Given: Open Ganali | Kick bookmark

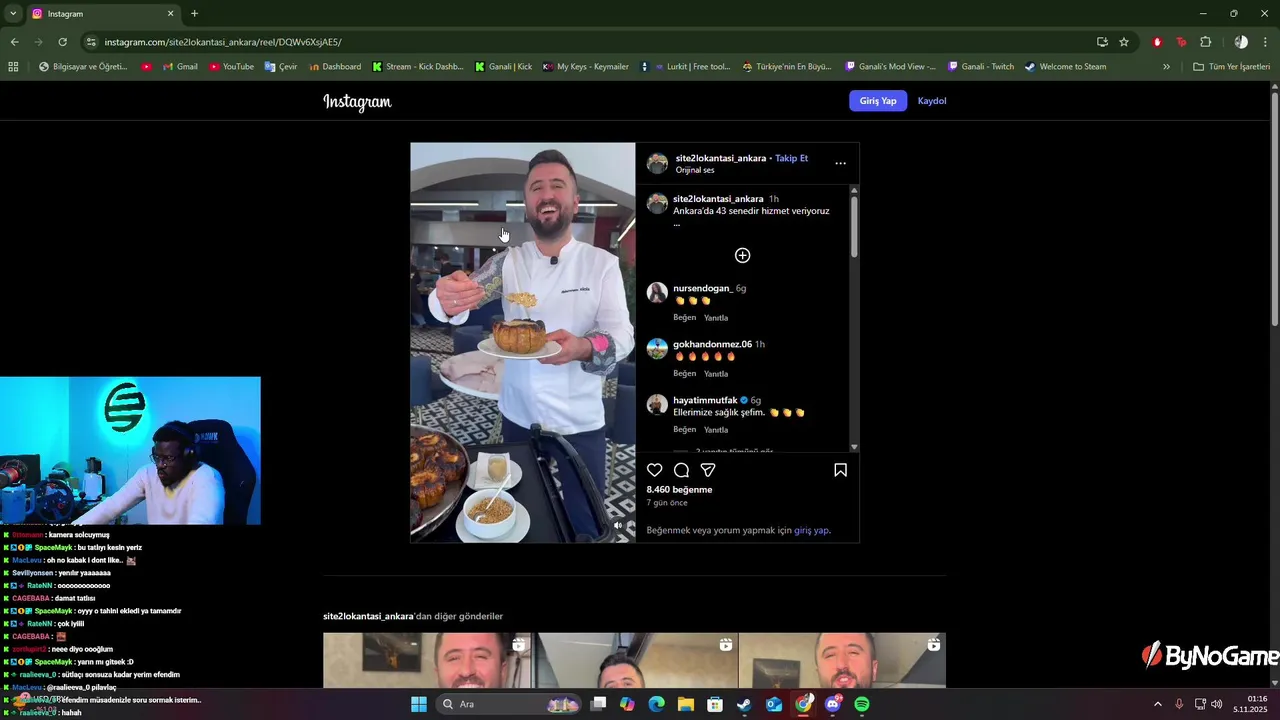Looking at the screenshot, I should click(503, 67).
